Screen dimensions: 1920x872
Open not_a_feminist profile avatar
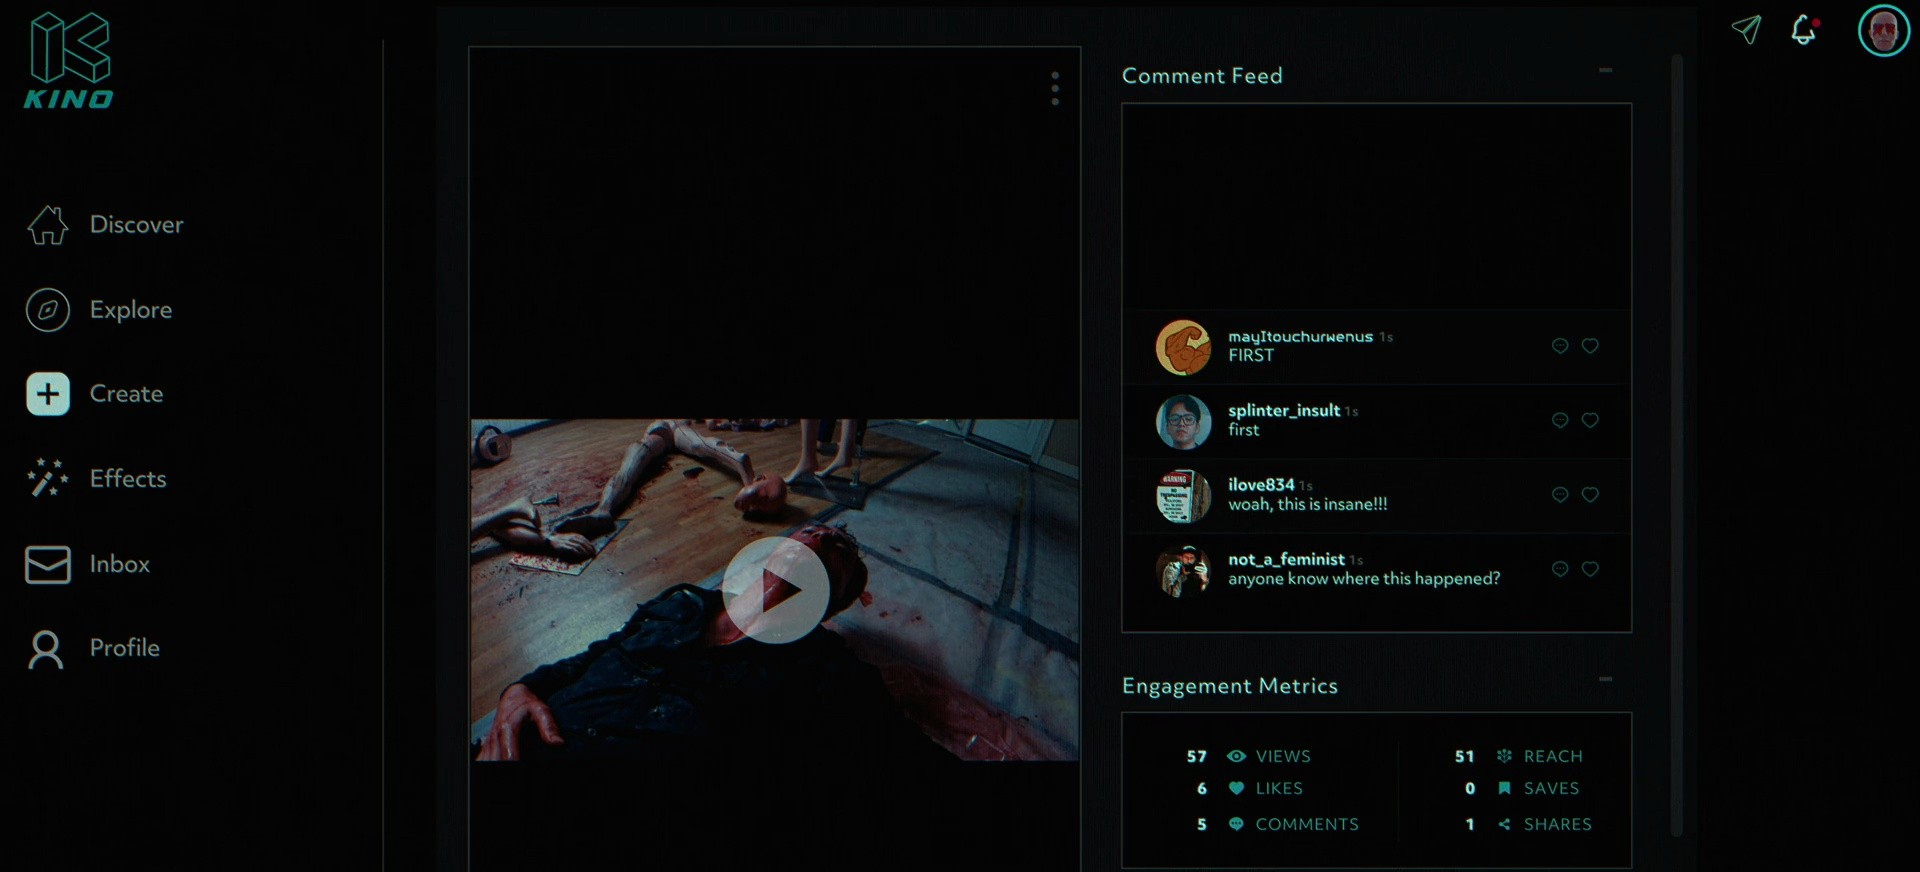(x=1184, y=570)
